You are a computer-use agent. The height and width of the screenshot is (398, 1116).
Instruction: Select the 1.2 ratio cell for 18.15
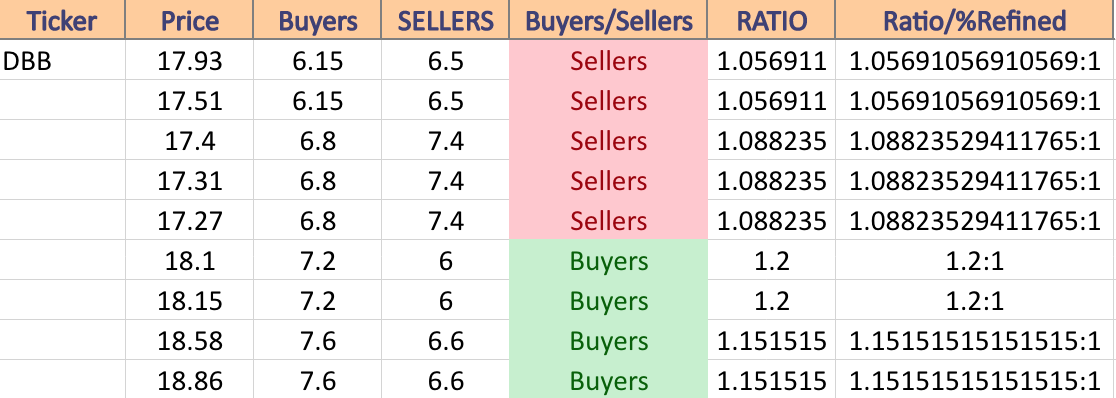771,301
